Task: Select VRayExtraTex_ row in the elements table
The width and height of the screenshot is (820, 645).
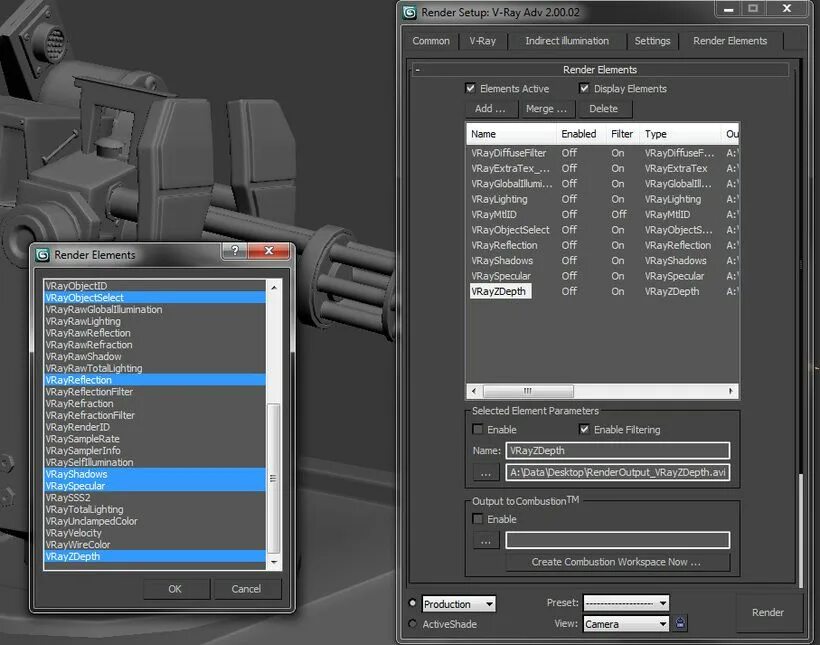Action: tap(602, 168)
